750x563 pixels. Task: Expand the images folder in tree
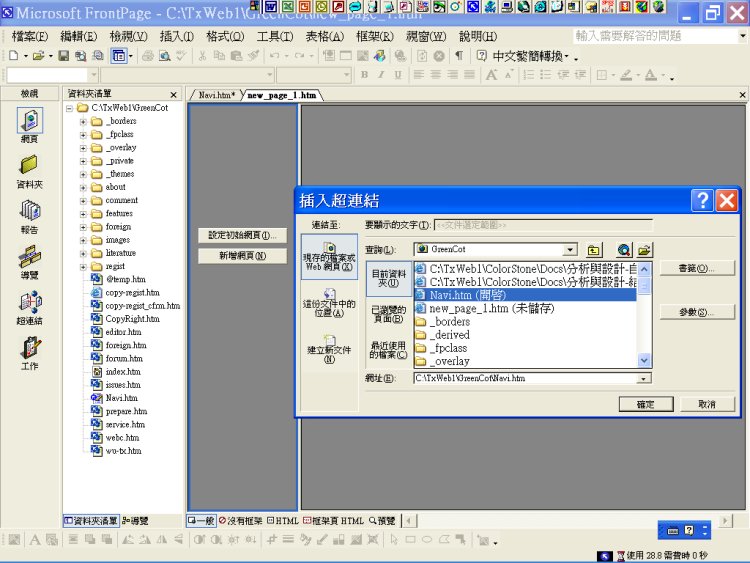(84, 240)
